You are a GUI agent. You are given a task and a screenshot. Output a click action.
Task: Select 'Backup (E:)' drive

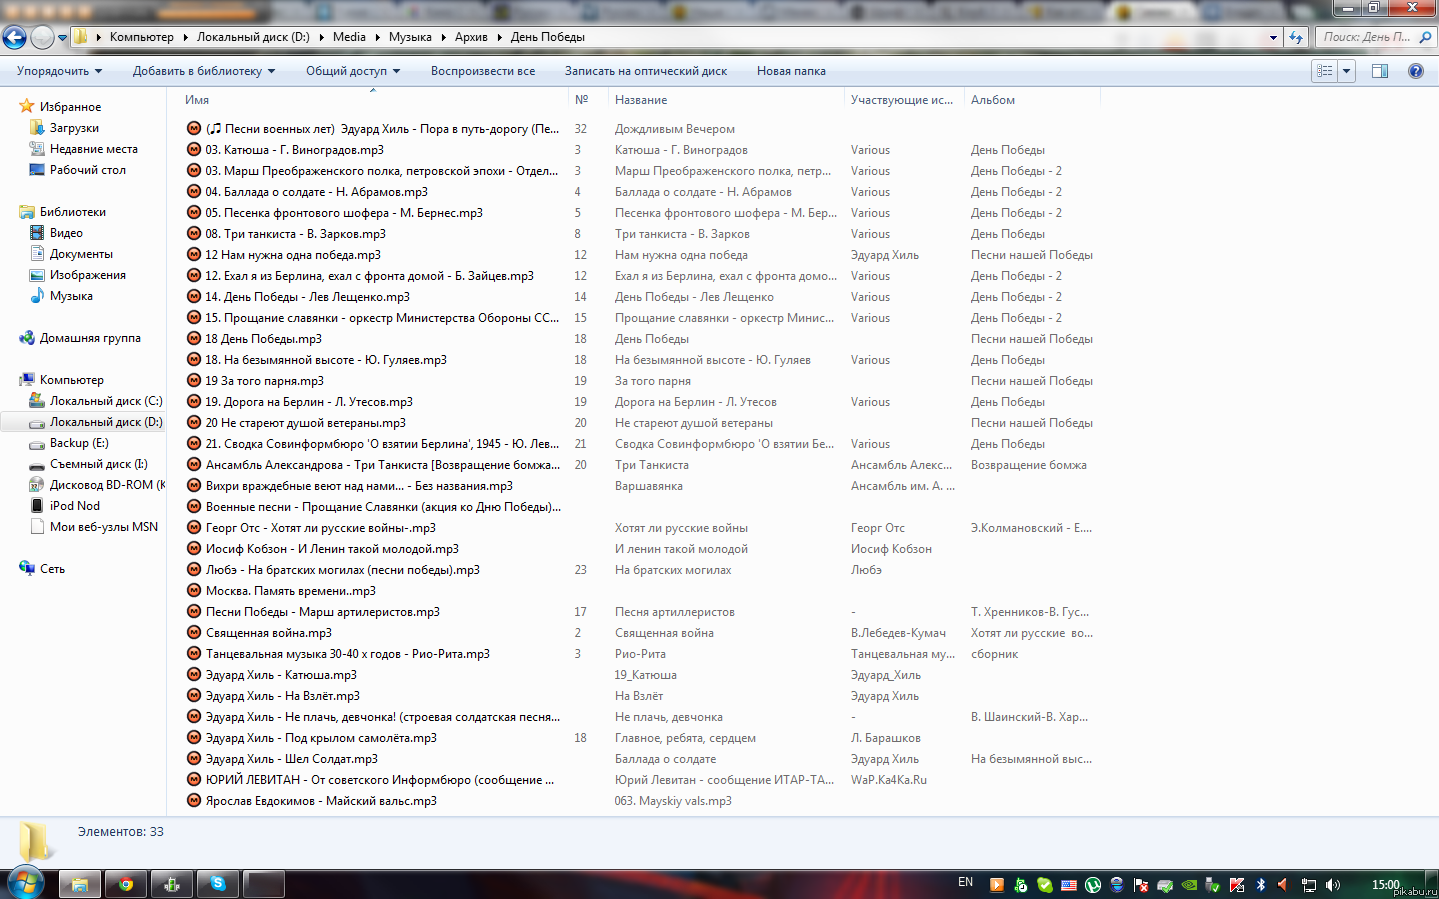[x=79, y=443]
